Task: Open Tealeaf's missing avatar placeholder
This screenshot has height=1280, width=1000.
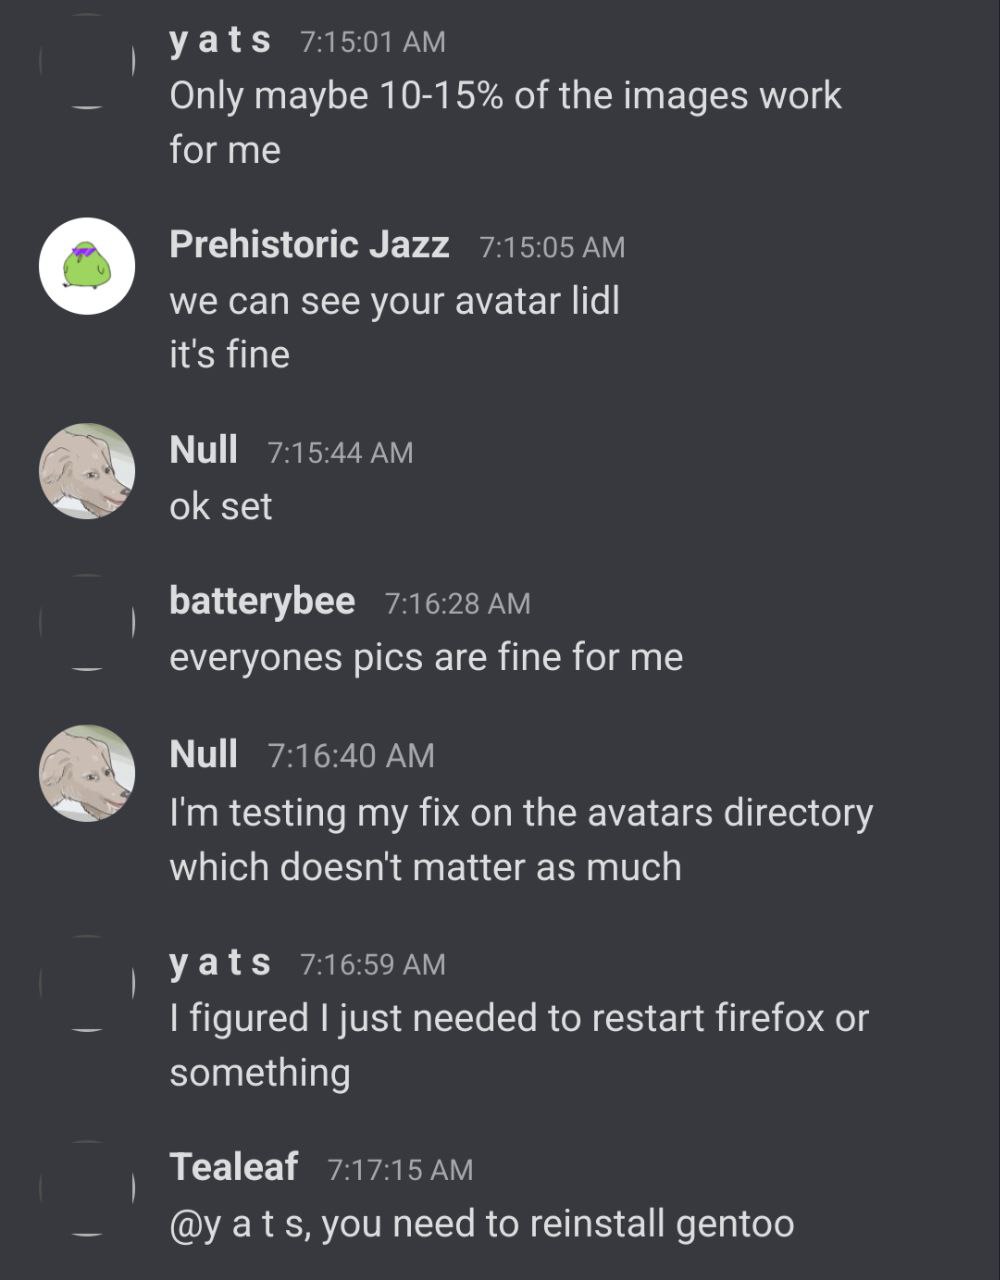Action: coord(86,1187)
